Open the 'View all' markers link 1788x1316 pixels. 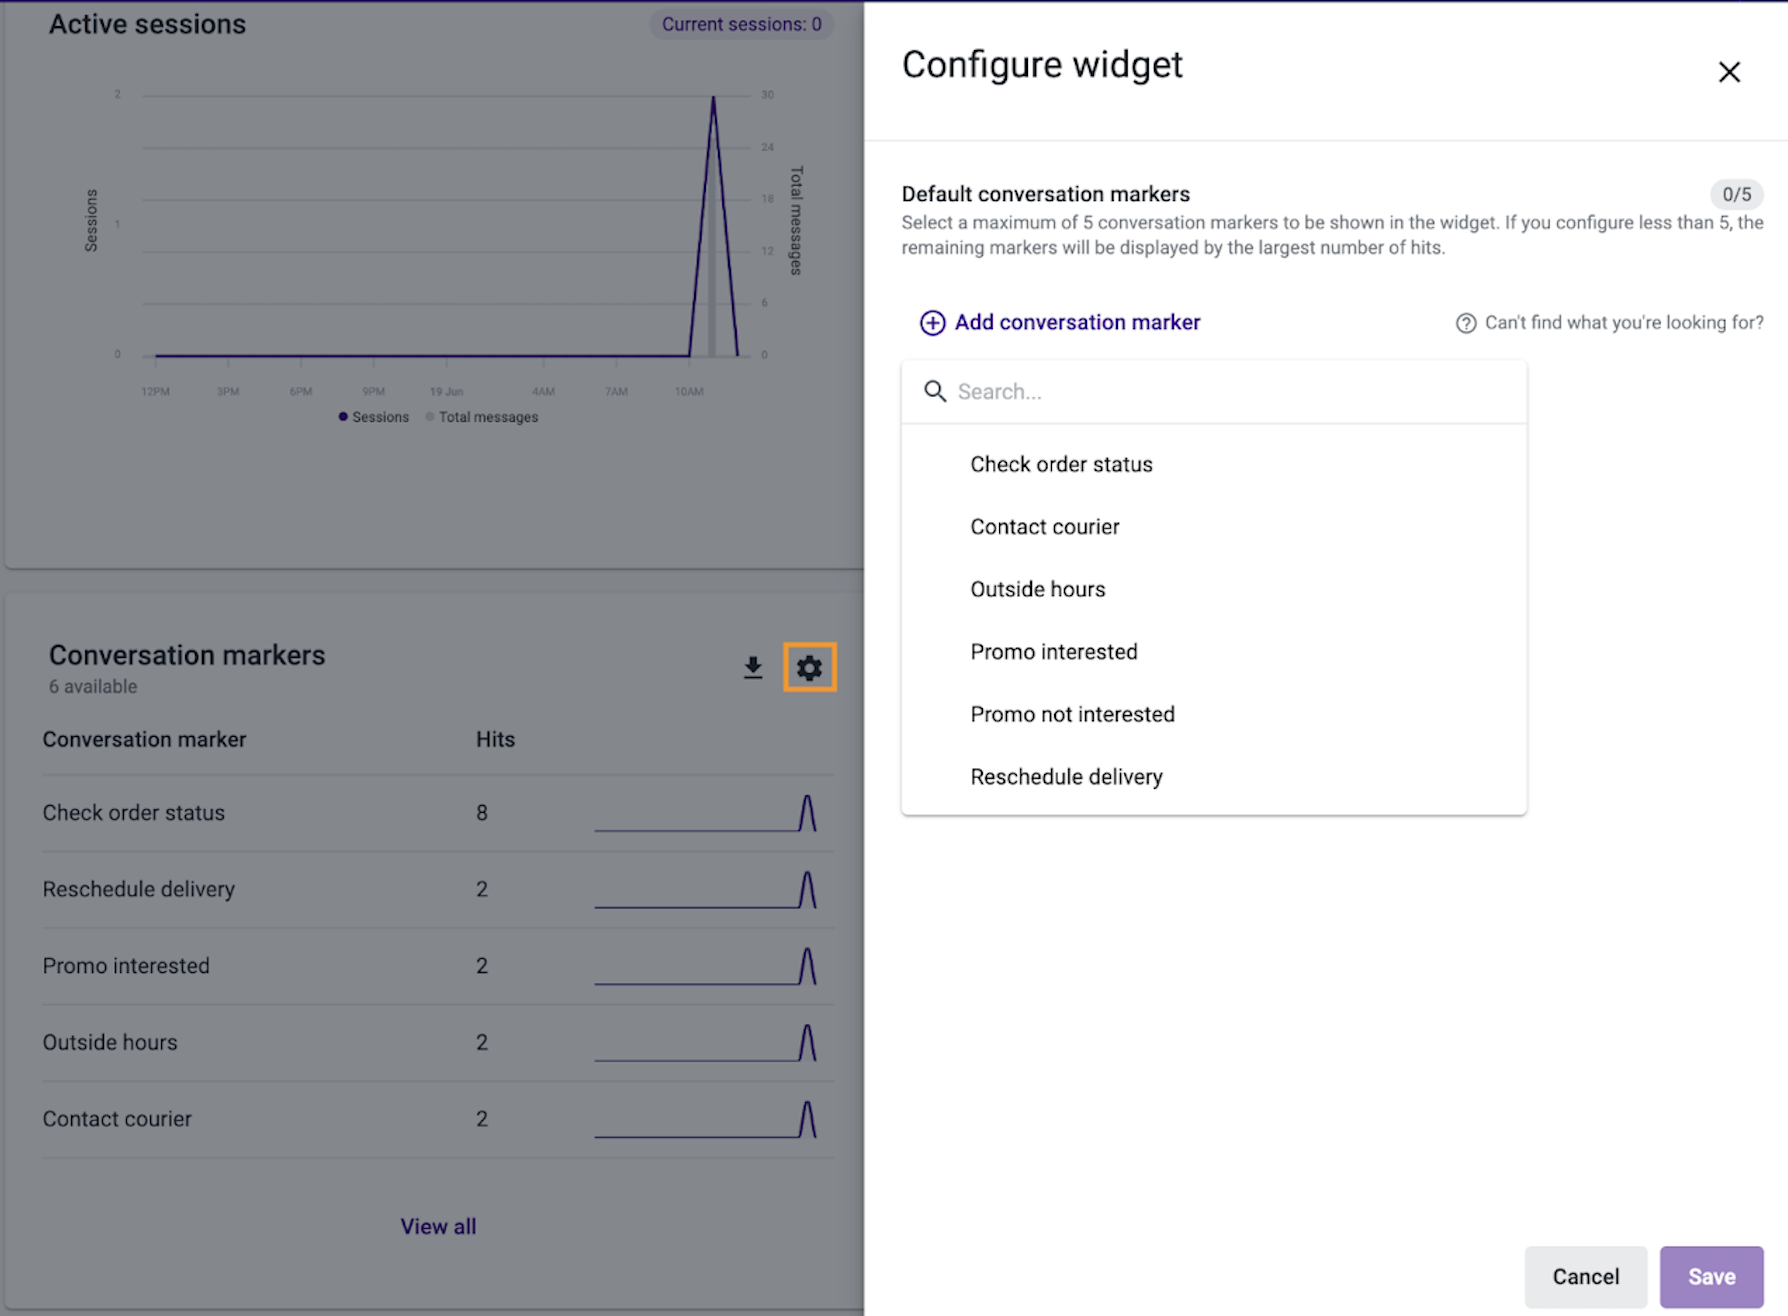tap(438, 1226)
